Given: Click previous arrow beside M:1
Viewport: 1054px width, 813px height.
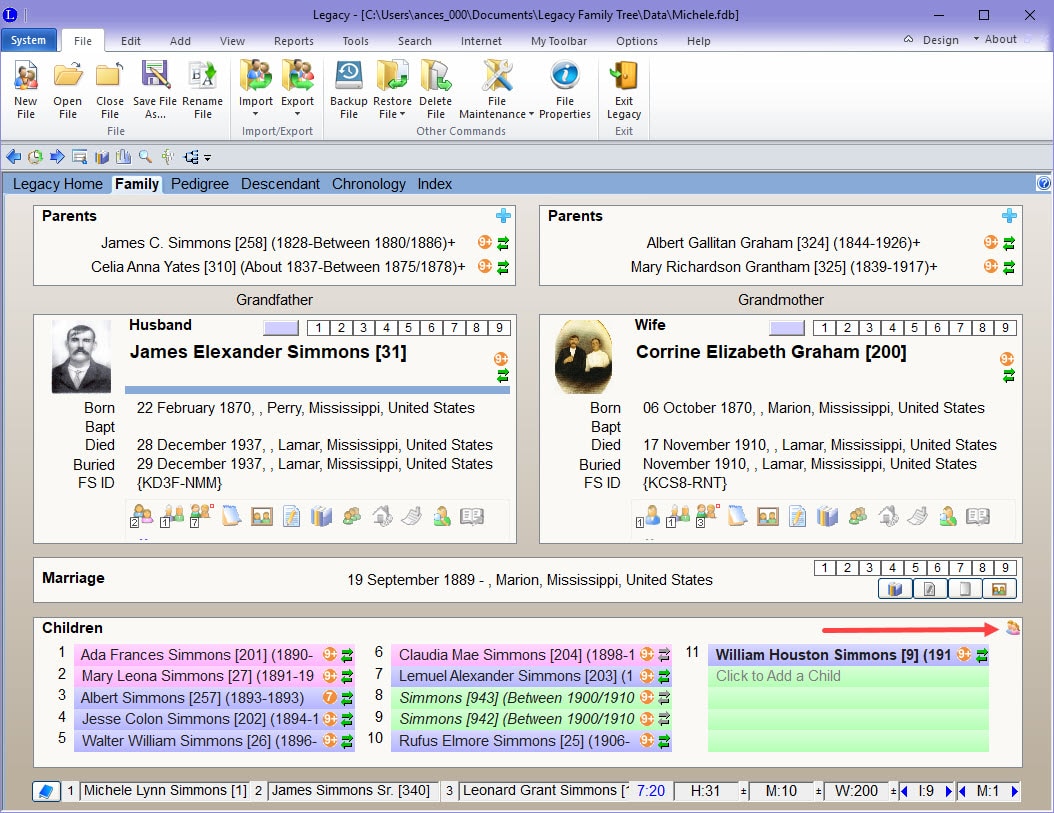Looking at the screenshot, I should coord(962,791).
